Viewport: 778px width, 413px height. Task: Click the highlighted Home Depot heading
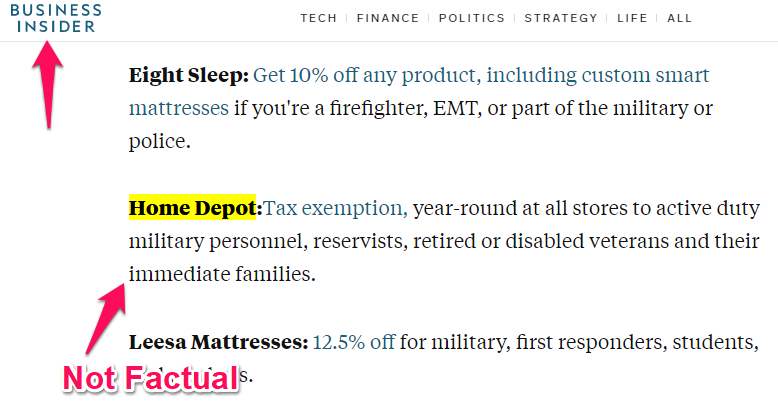pos(193,209)
